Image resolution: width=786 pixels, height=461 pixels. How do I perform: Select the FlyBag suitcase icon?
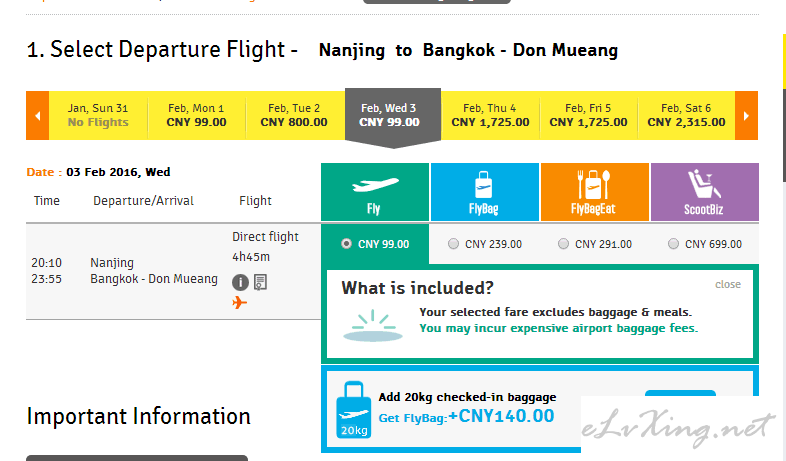tap(484, 185)
